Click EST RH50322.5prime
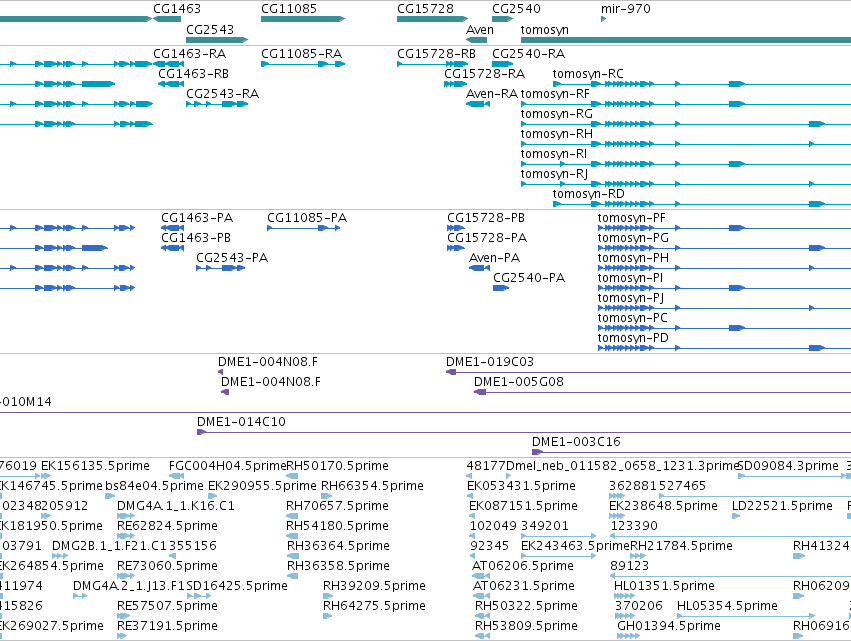The image size is (851, 641). 526,607
